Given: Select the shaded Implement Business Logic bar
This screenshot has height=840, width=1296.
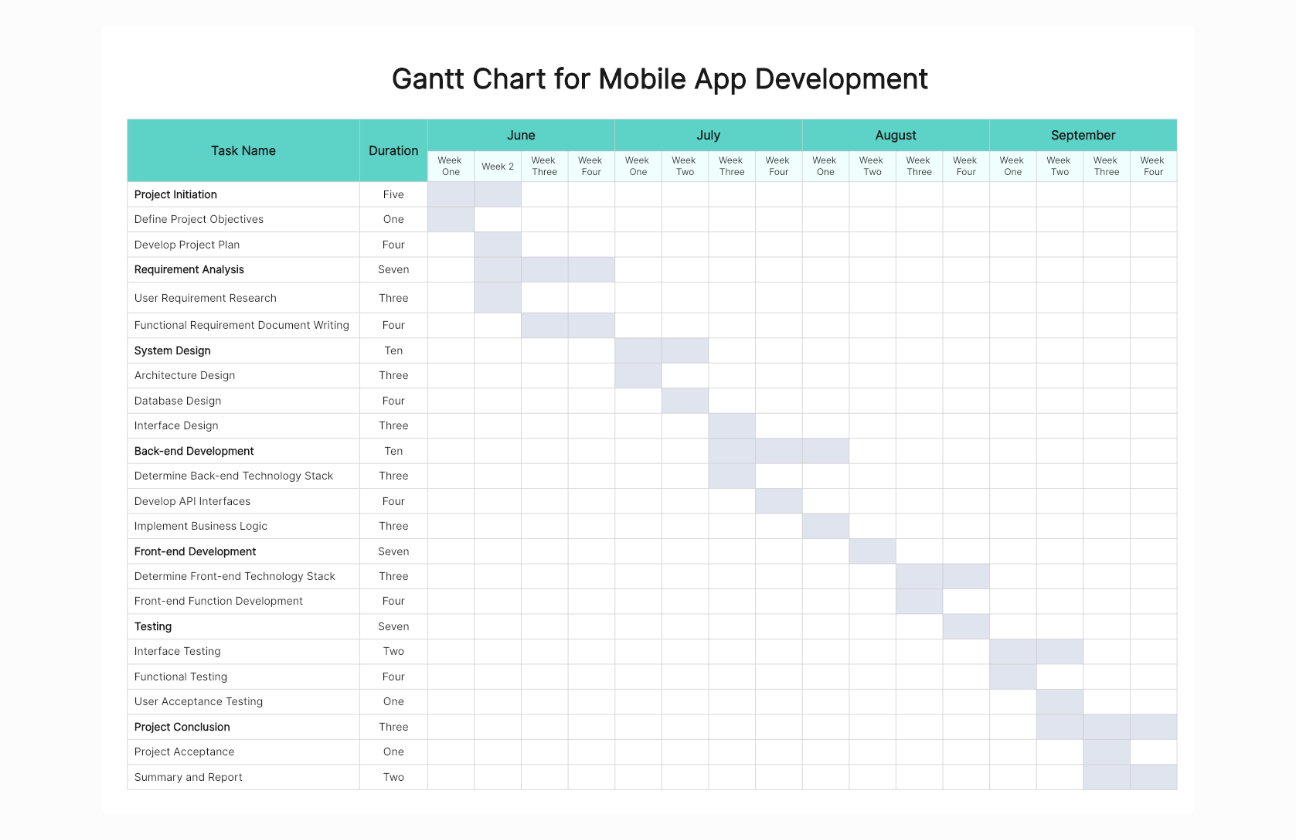Looking at the screenshot, I should 825,526.
